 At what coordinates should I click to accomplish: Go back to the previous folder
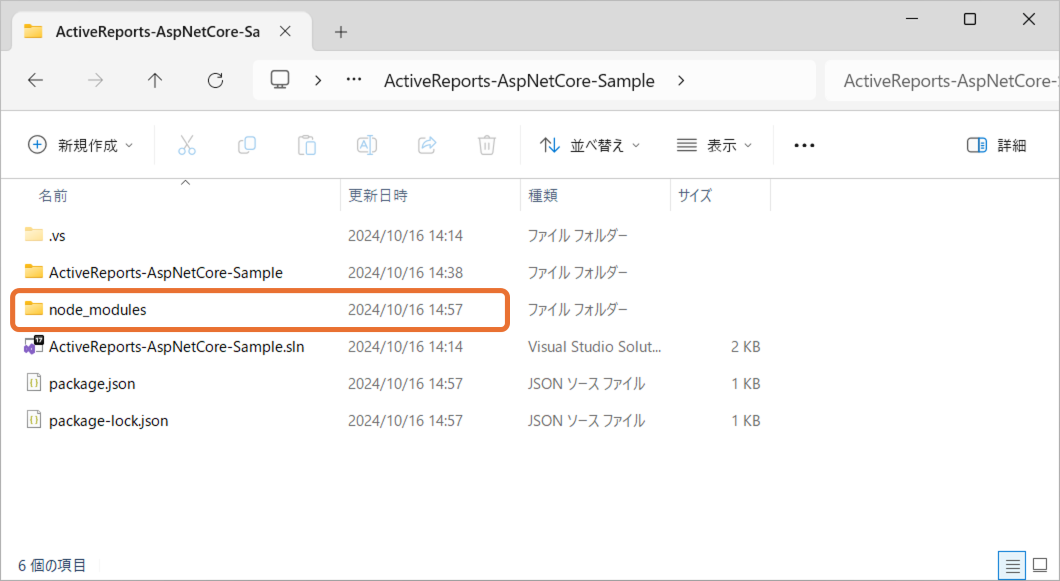35,80
